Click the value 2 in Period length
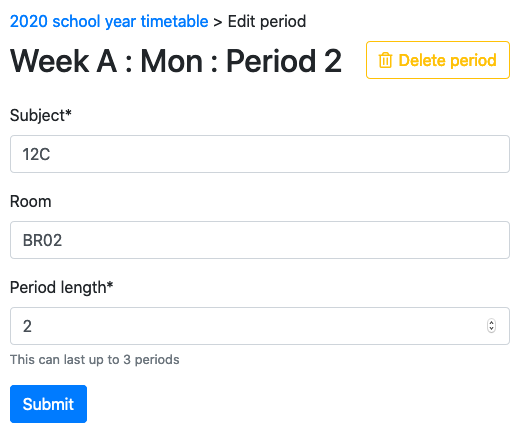This screenshot has height=436, width=520. pos(27,326)
